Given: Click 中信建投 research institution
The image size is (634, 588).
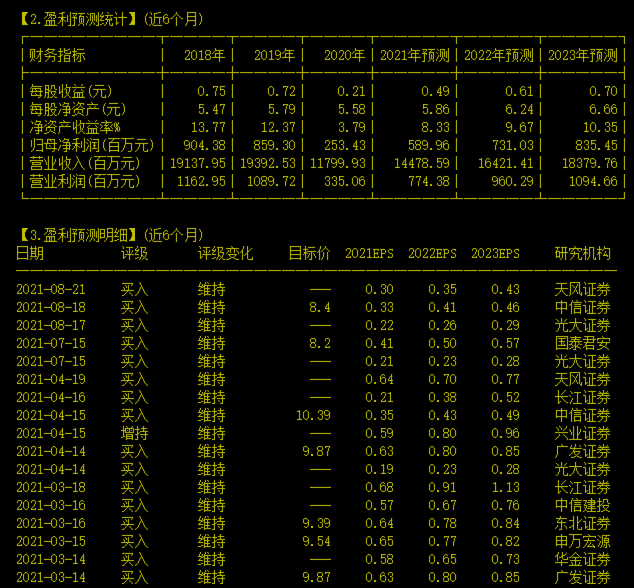Looking at the screenshot, I should pos(582,506).
